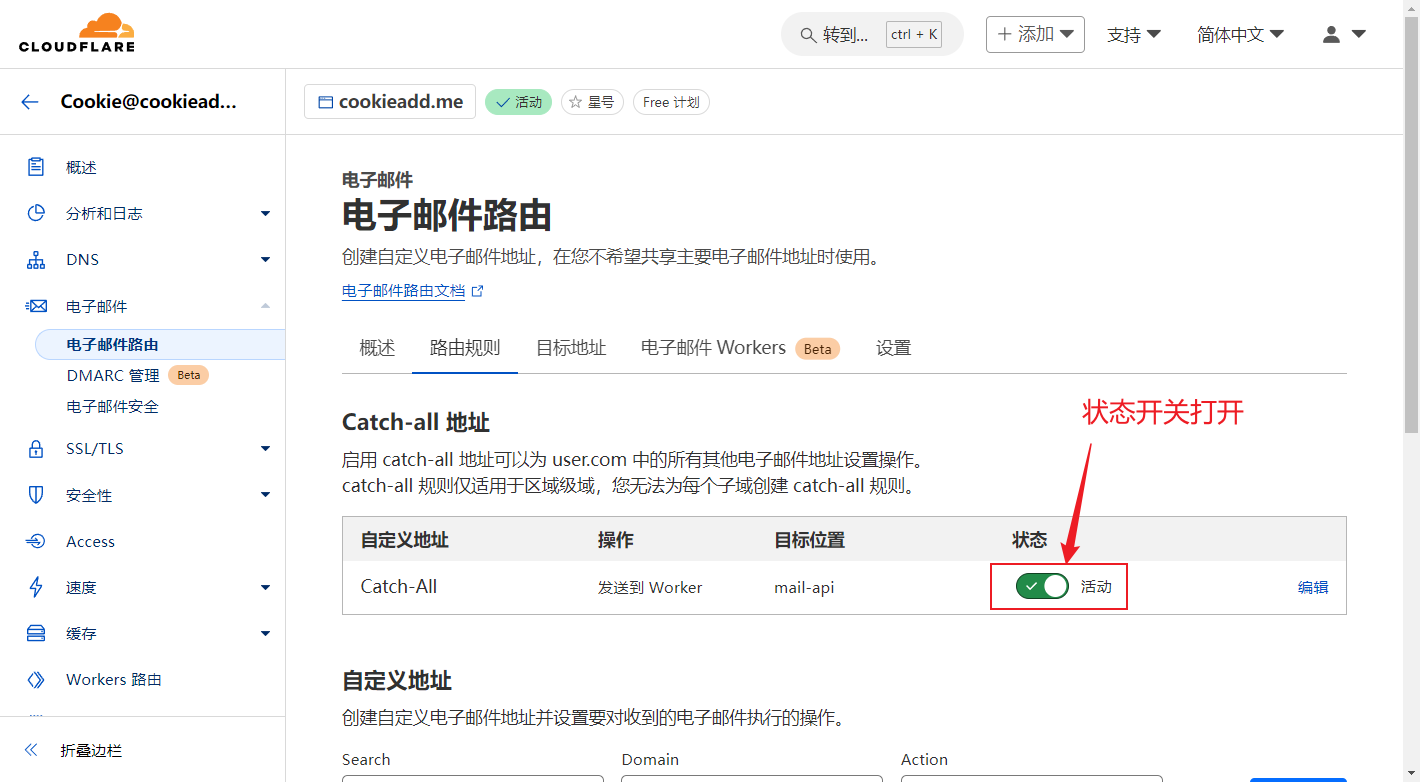This screenshot has width=1420, height=782.
Task: Click the DNS network icon in sidebar
Action: [36, 260]
